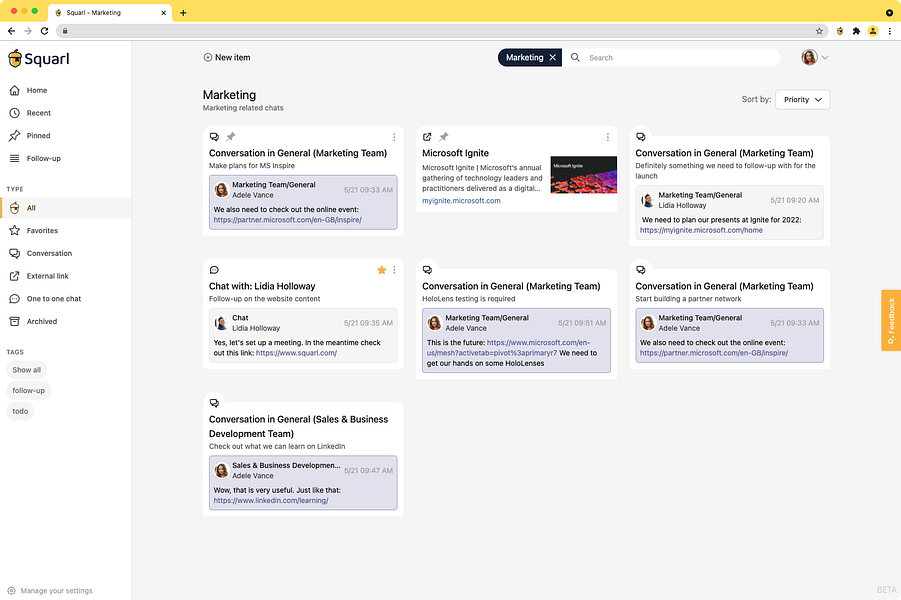The height and width of the screenshot is (600, 901).
Task: Open myignite.microsoft.com/home link
Action: [x=701, y=230]
